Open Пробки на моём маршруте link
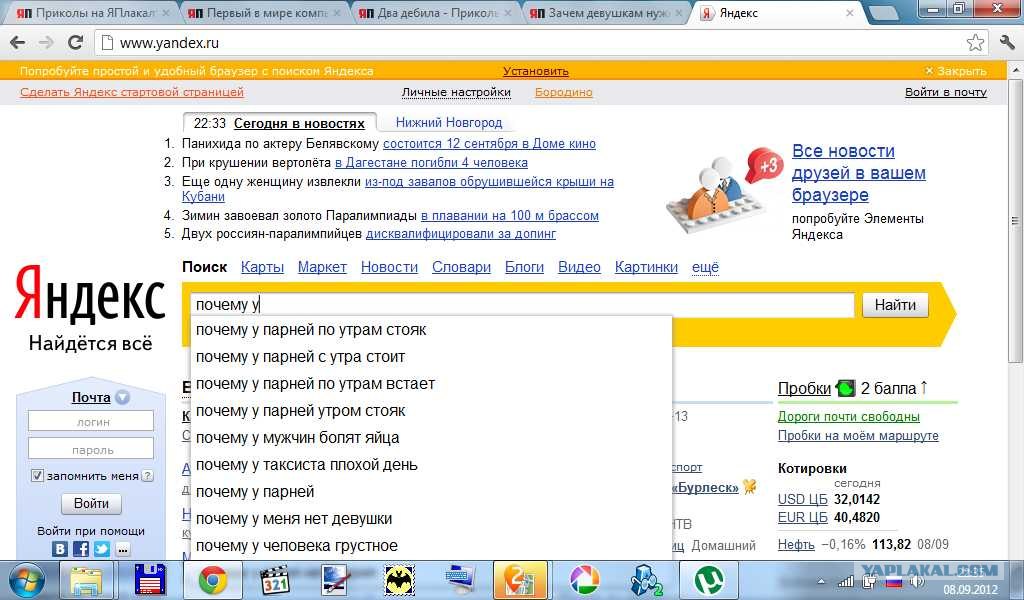Screen dimensions: 1024x600 coord(858,435)
